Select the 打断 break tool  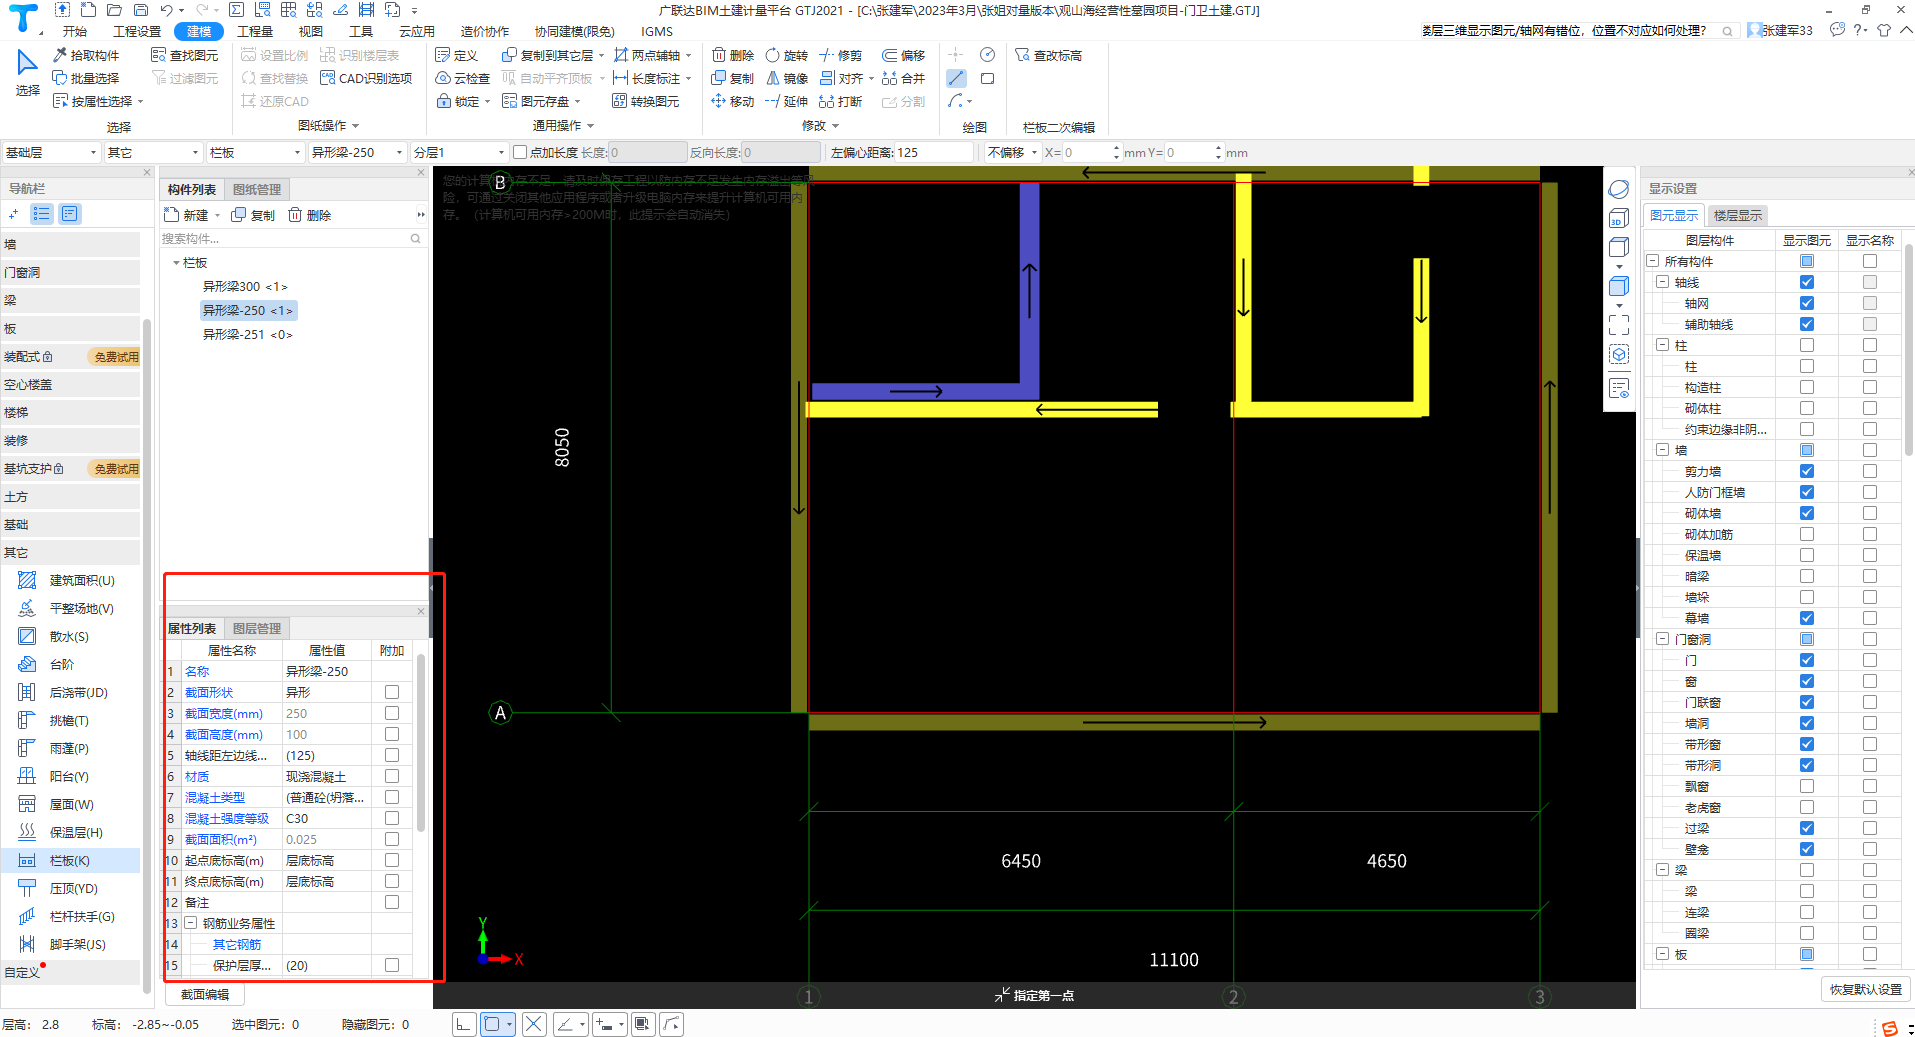pos(840,101)
